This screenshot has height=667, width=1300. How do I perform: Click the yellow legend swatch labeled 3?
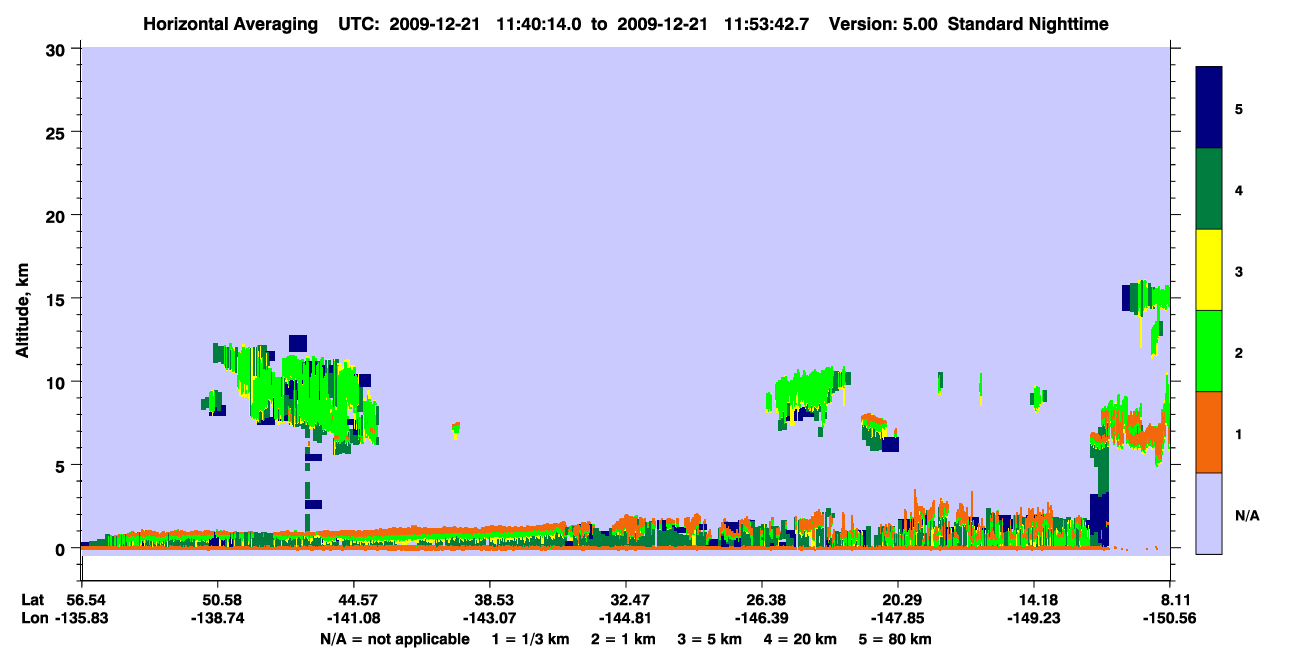[1209, 270]
